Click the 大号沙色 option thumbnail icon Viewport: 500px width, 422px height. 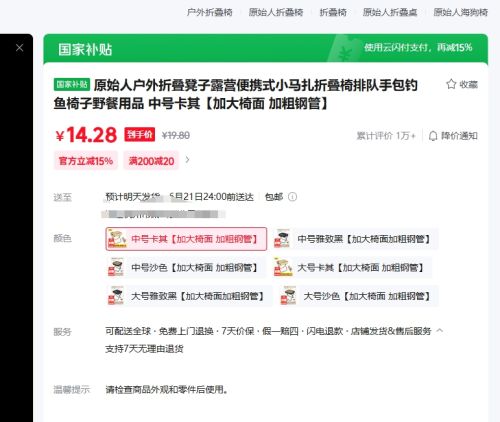pos(288,296)
